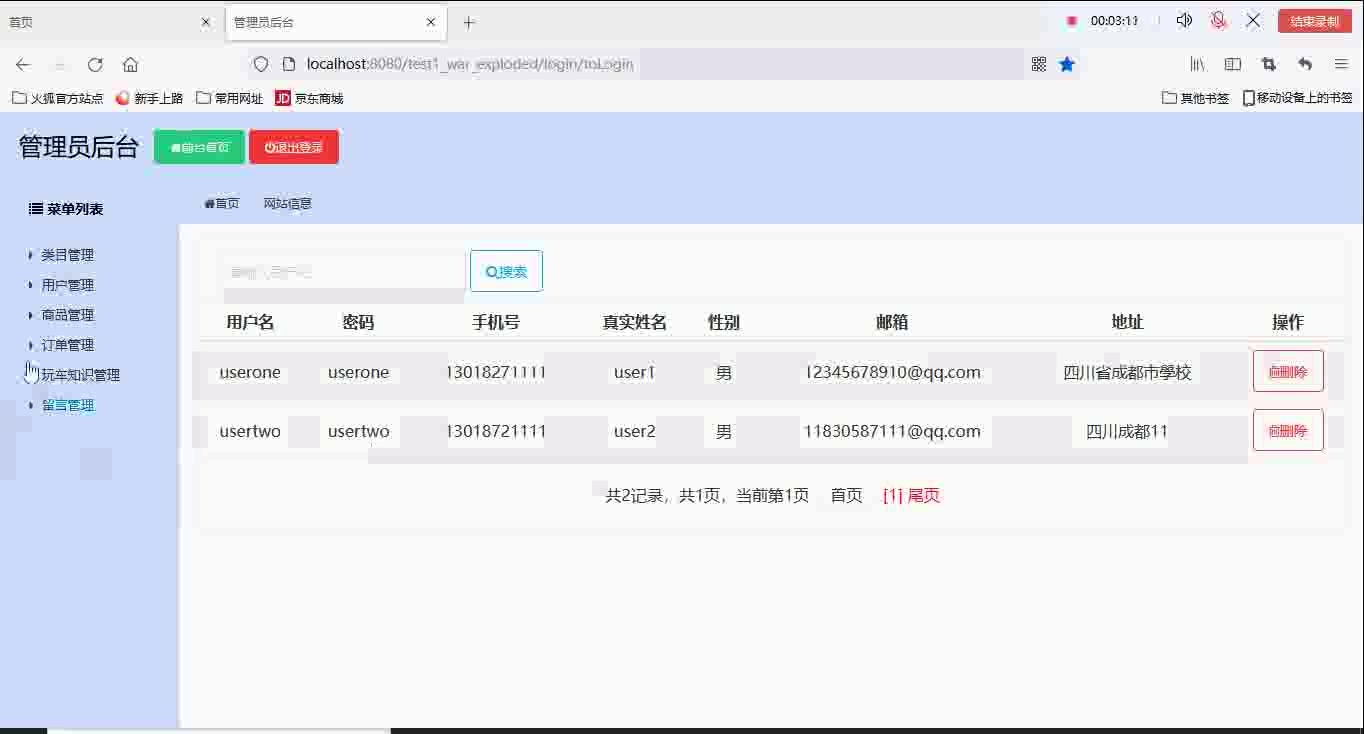Click 首页 breadcrumb link
This screenshot has width=1364, height=734.
222,203
